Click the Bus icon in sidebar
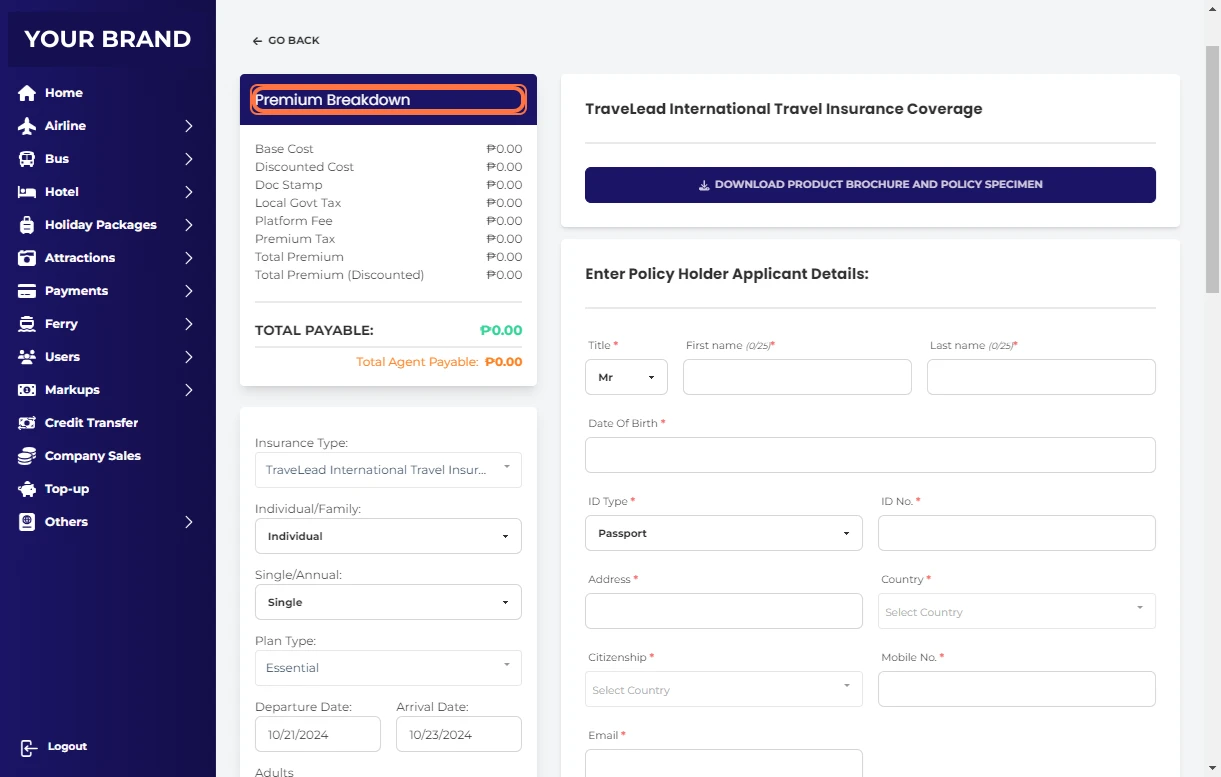Viewport: 1221px width, 777px height. coord(27,159)
